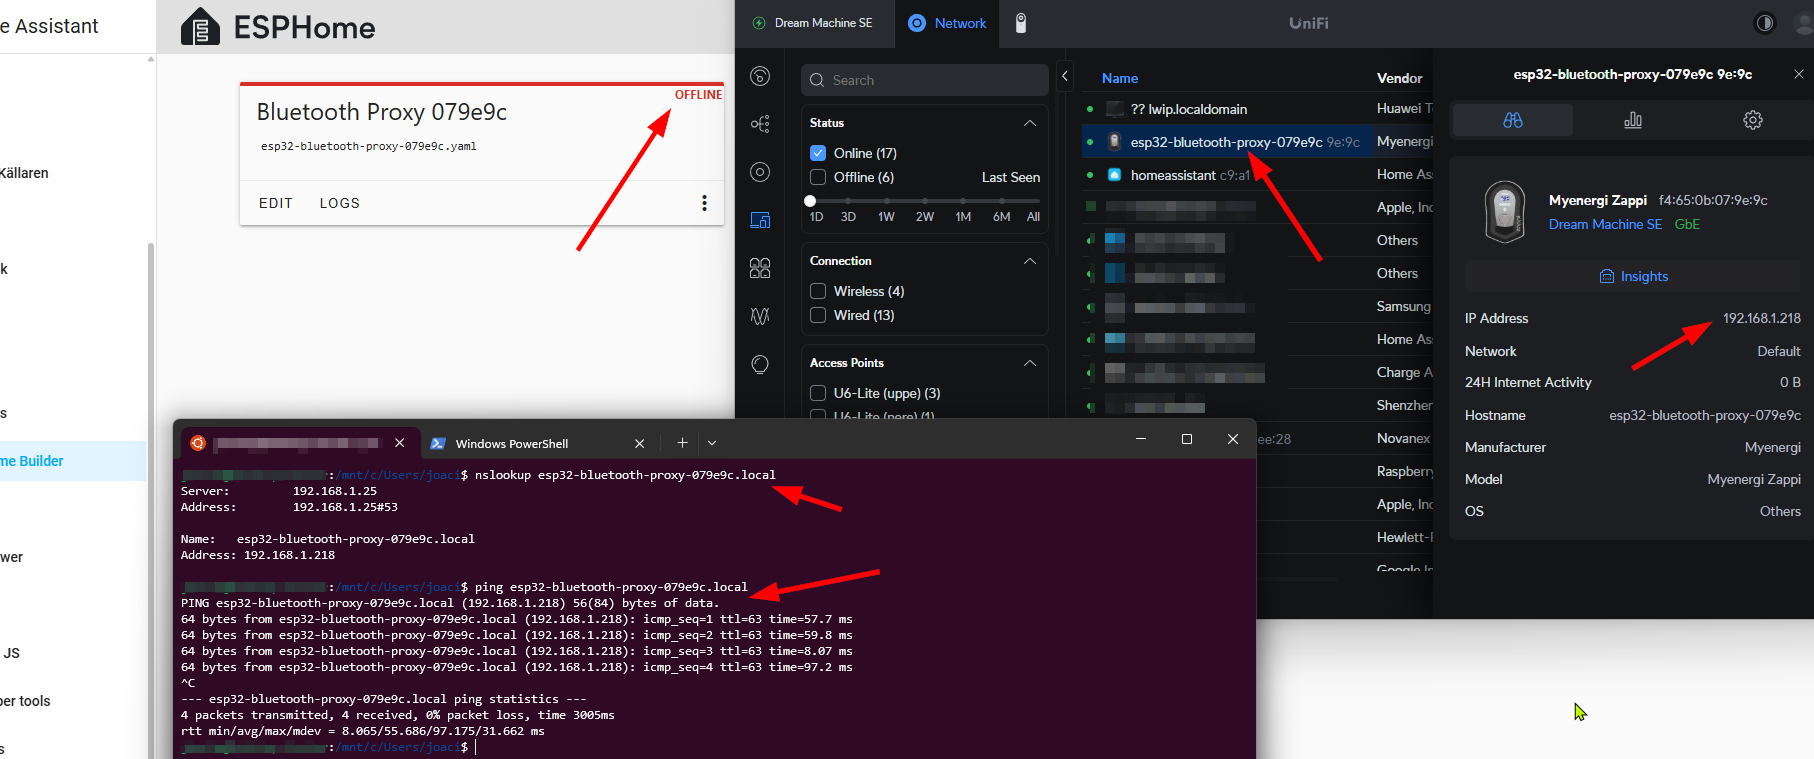Enable the Wired (13) connection checkbox
This screenshot has width=1814, height=759.
coord(818,315)
